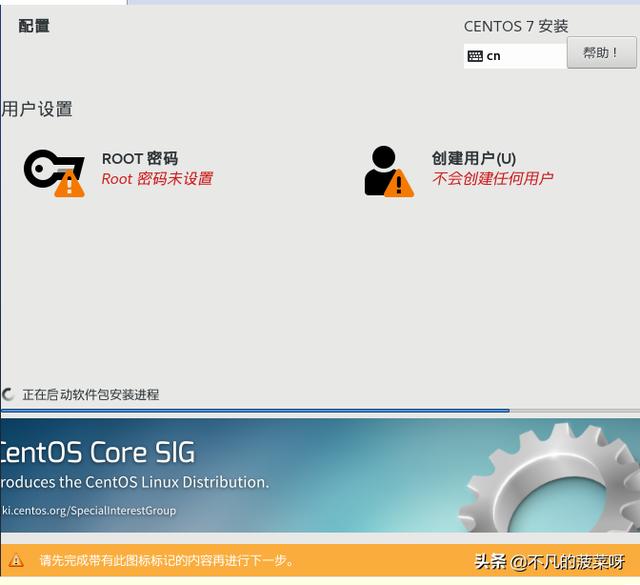Click the spinner icon beside install status

(9, 395)
